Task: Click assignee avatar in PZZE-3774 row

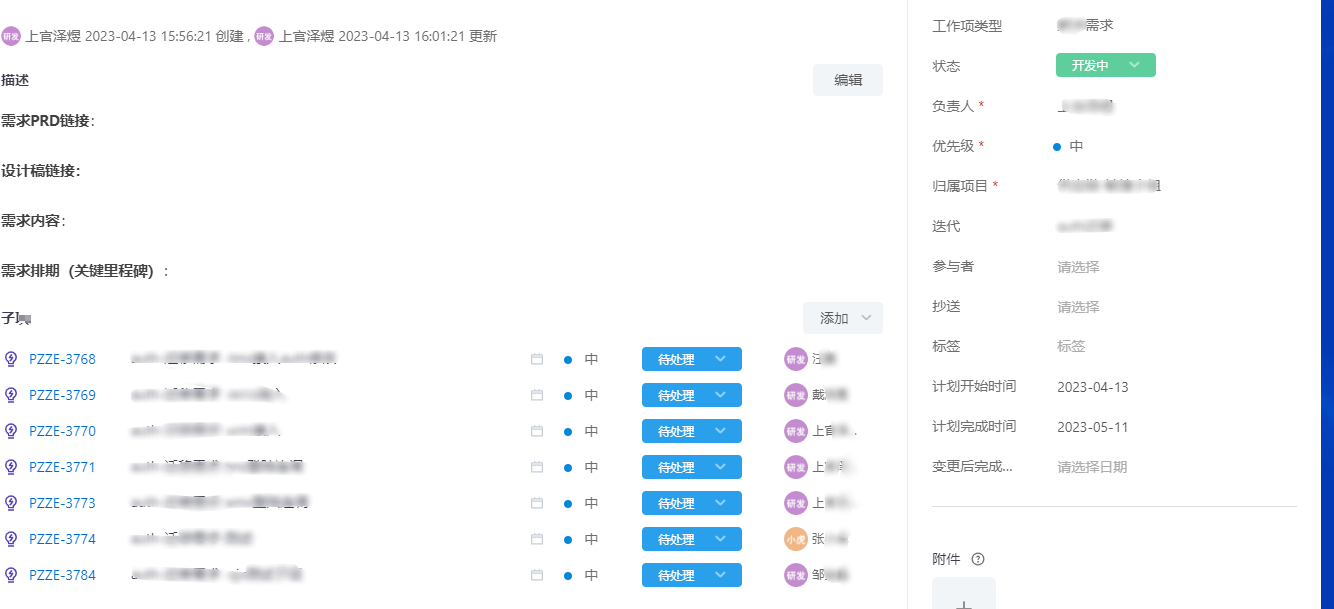Action: click(x=796, y=539)
